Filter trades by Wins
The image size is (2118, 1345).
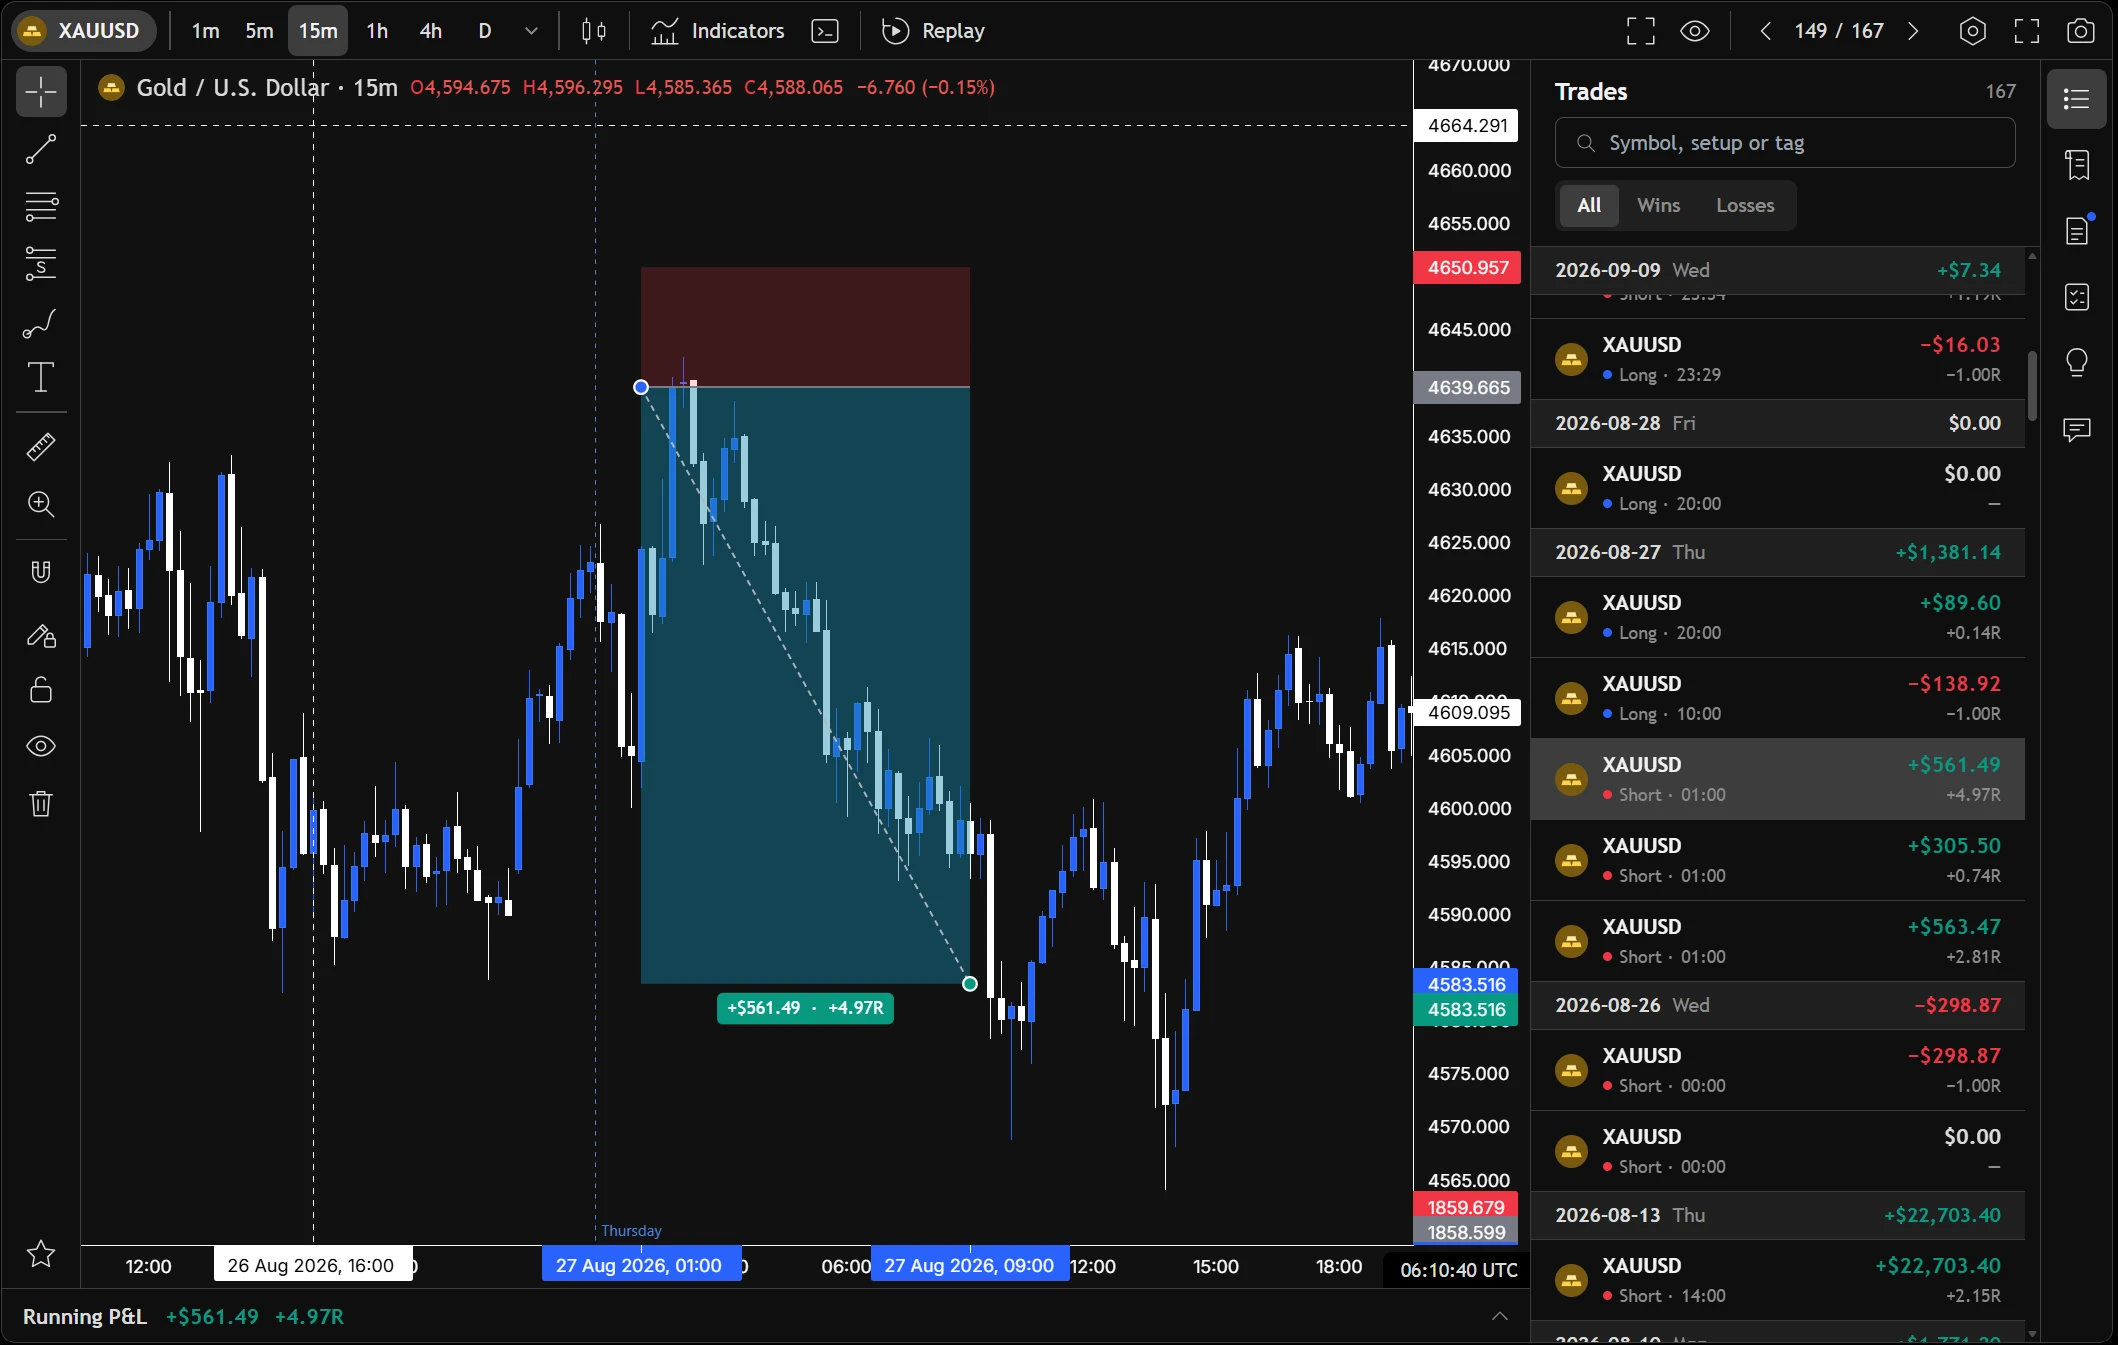1658,205
